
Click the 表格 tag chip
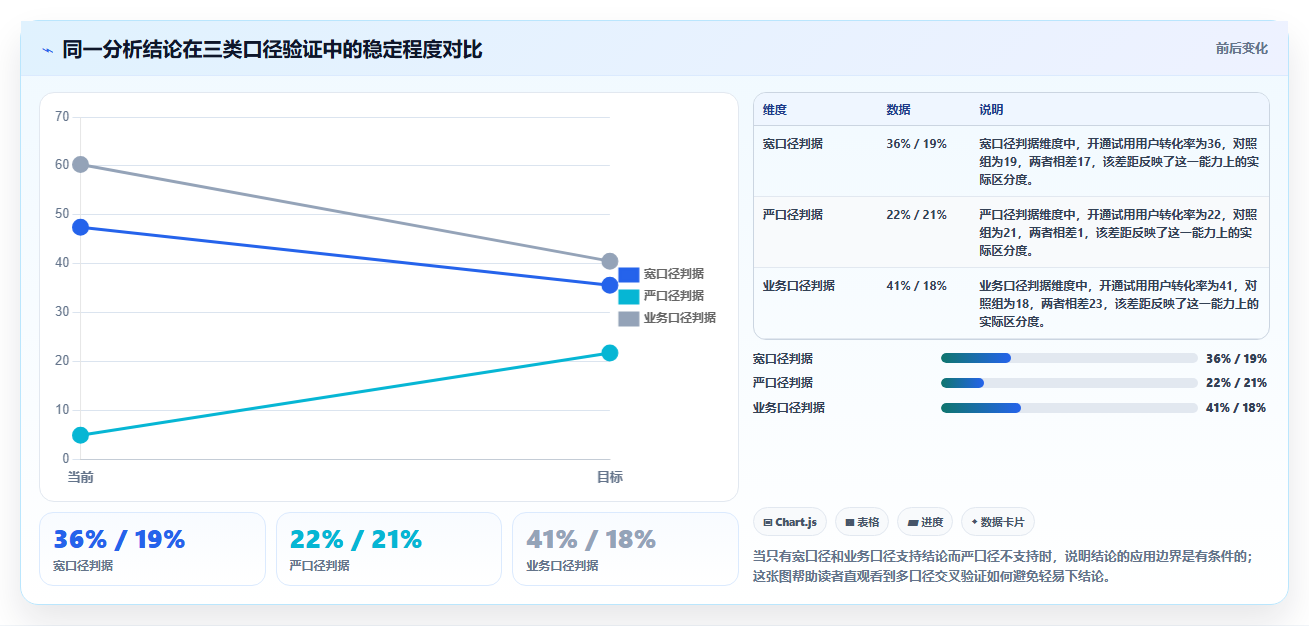[x=862, y=522]
